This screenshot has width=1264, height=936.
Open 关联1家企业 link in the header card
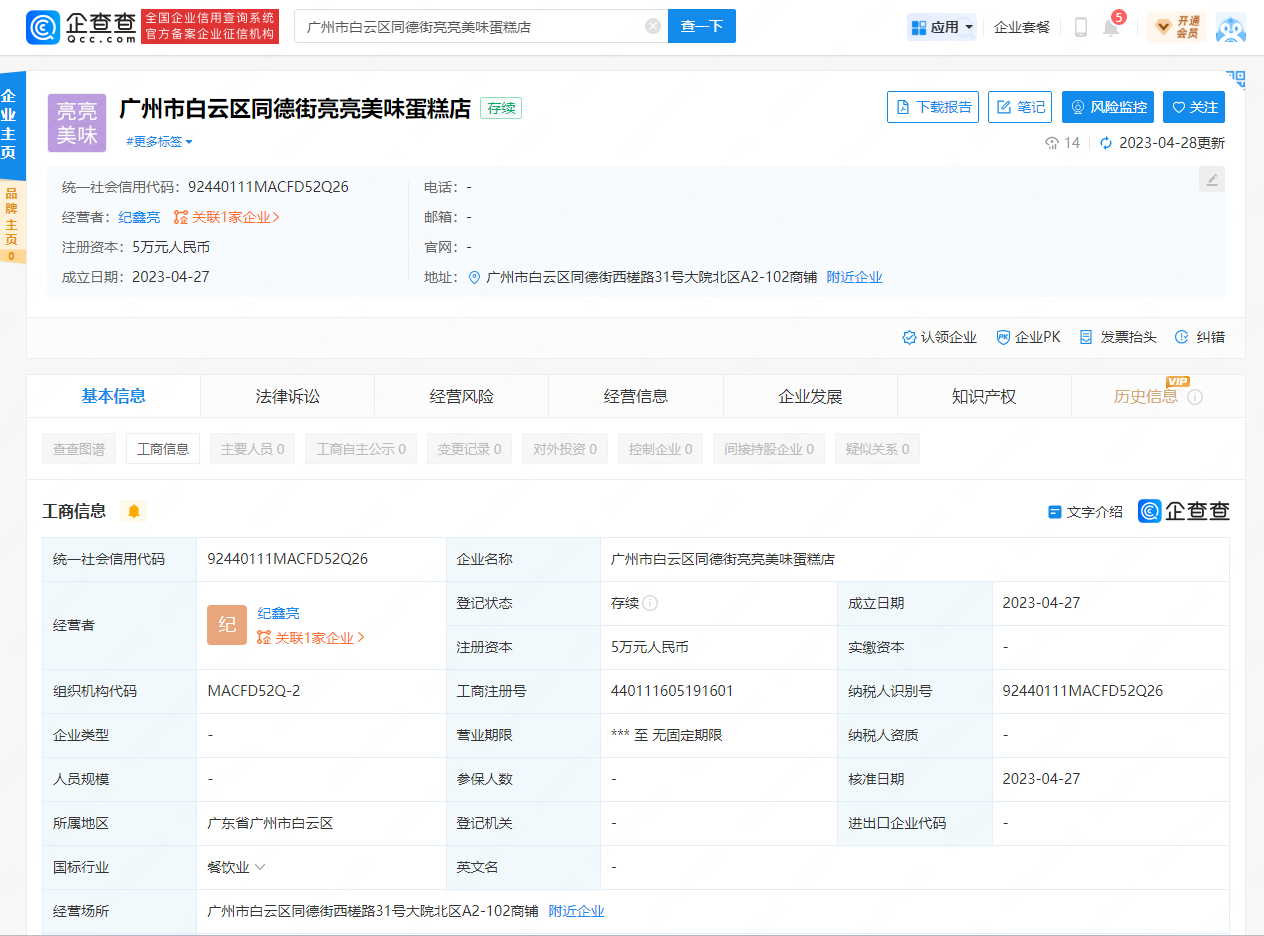(x=227, y=217)
